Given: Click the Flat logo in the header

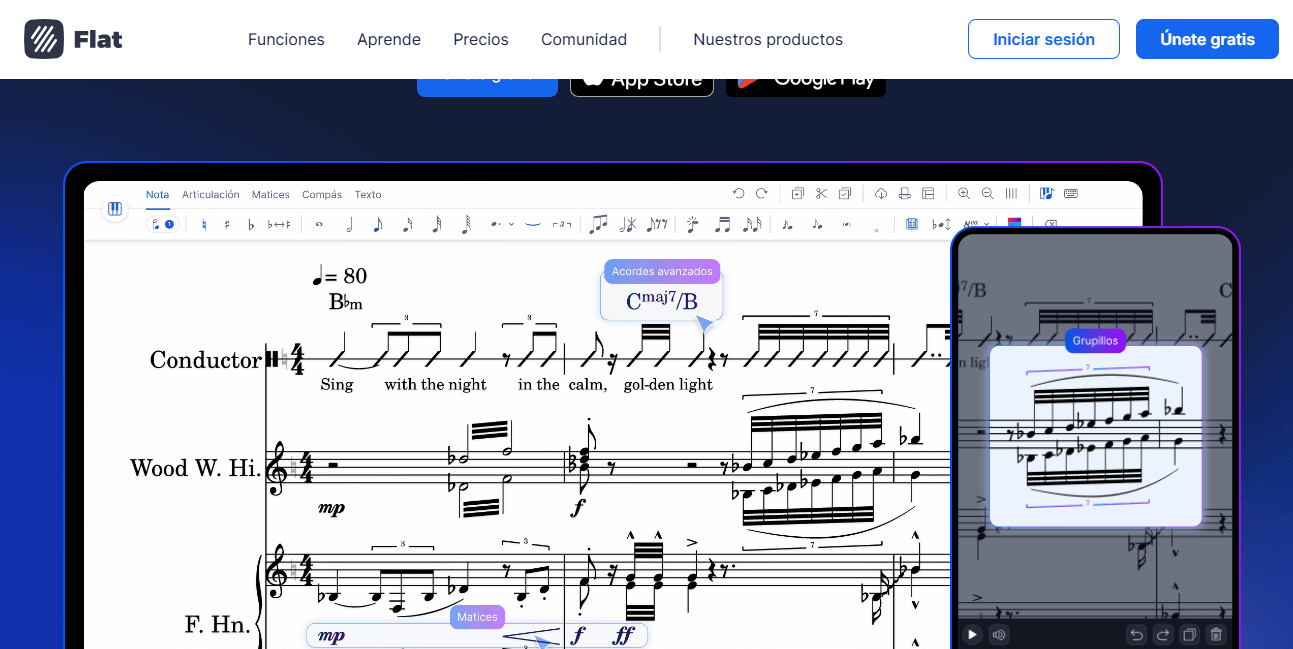Looking at the screenshot, I should pyautogui.click(x=74, y=40).
